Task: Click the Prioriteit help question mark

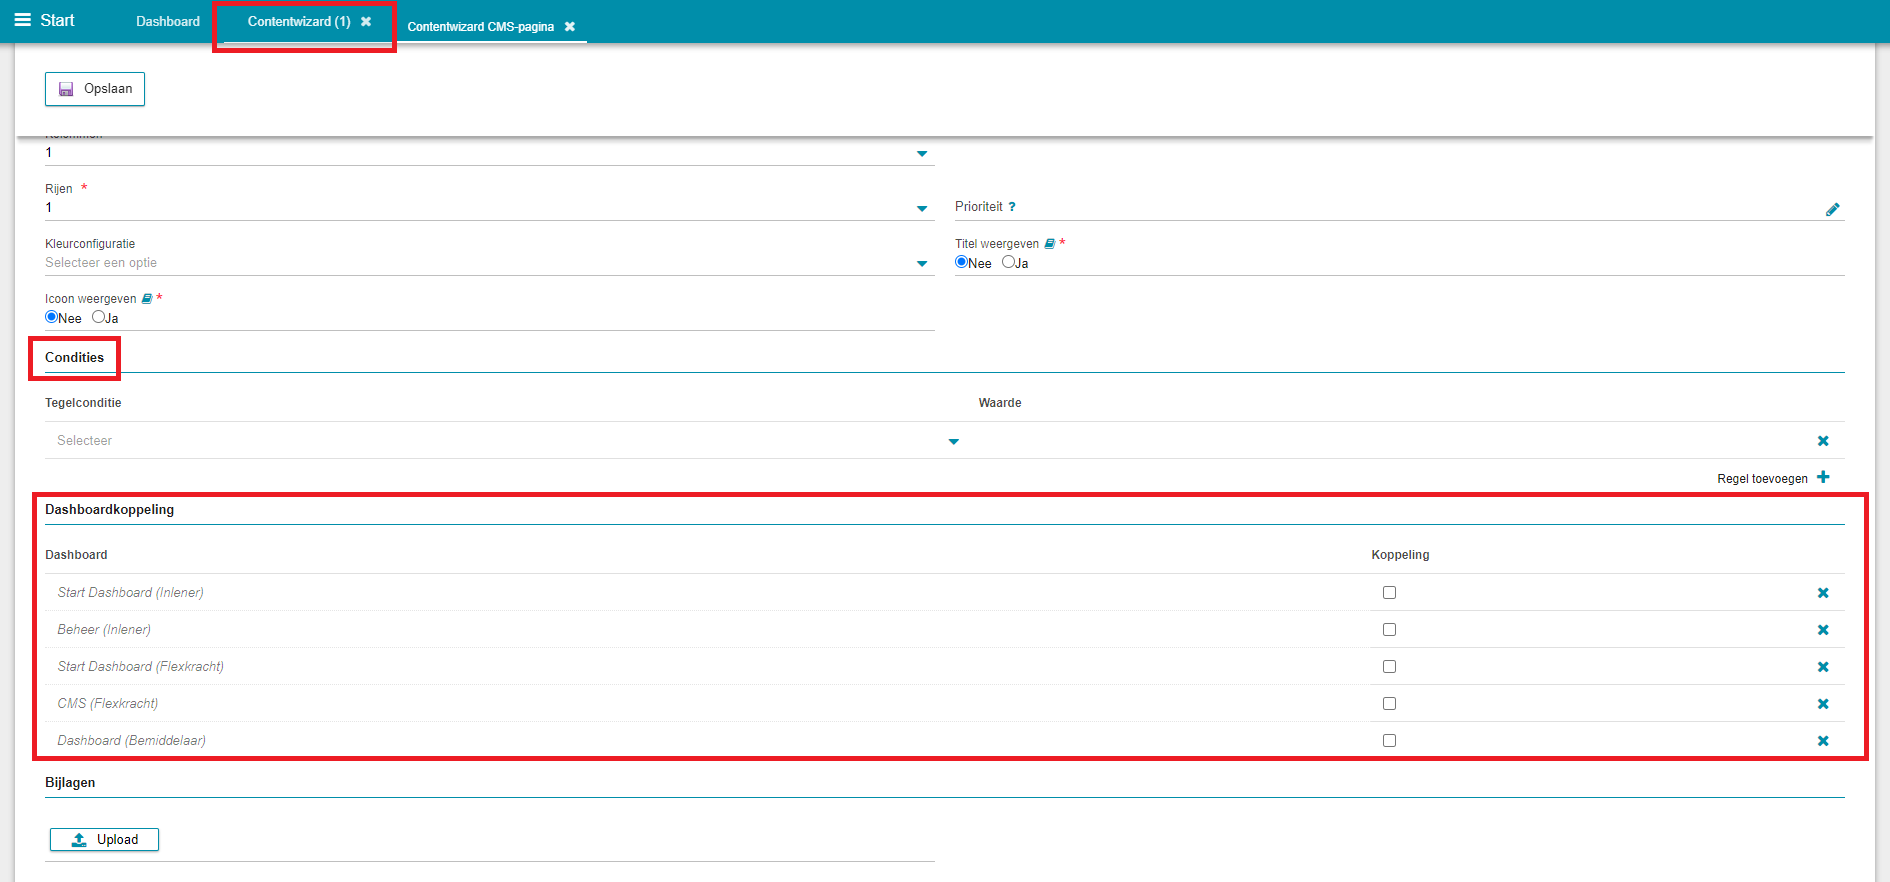Action: 1012,207
